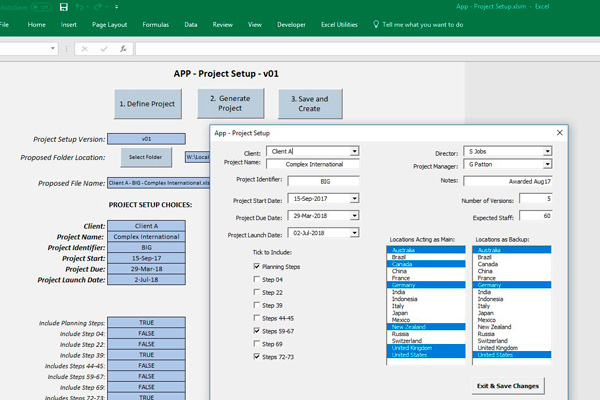Screen dimensions: 600x400
Task: Click the Project Identifier field with BIG
Action: coord(324,181)
